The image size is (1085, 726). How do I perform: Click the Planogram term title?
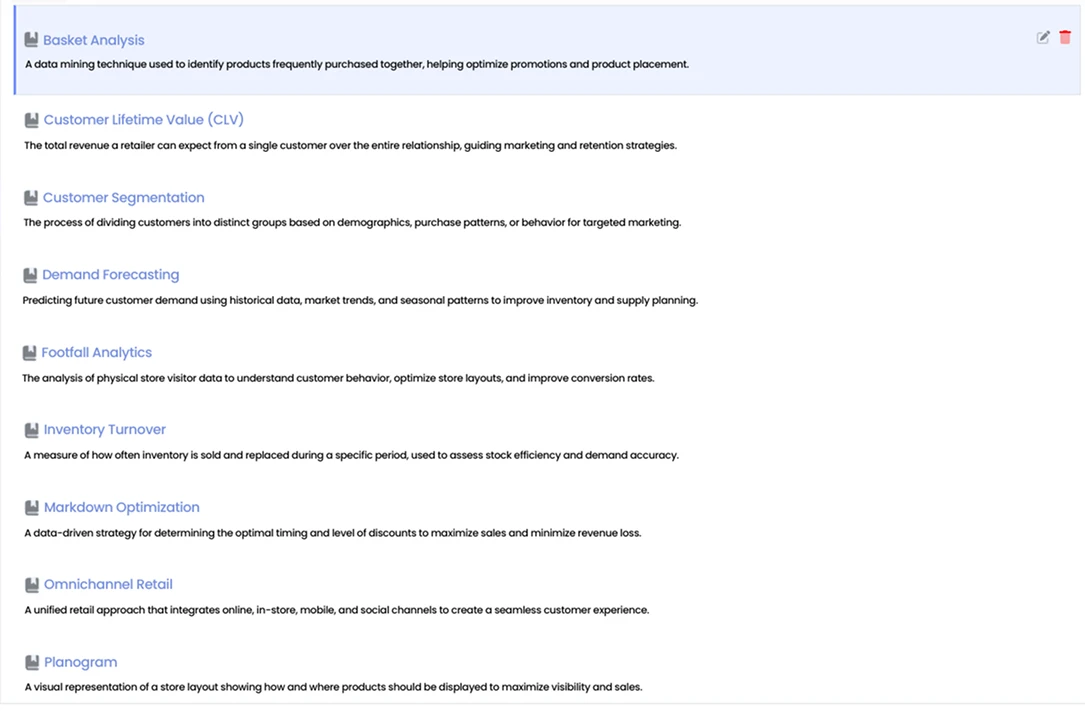[80, 663]
